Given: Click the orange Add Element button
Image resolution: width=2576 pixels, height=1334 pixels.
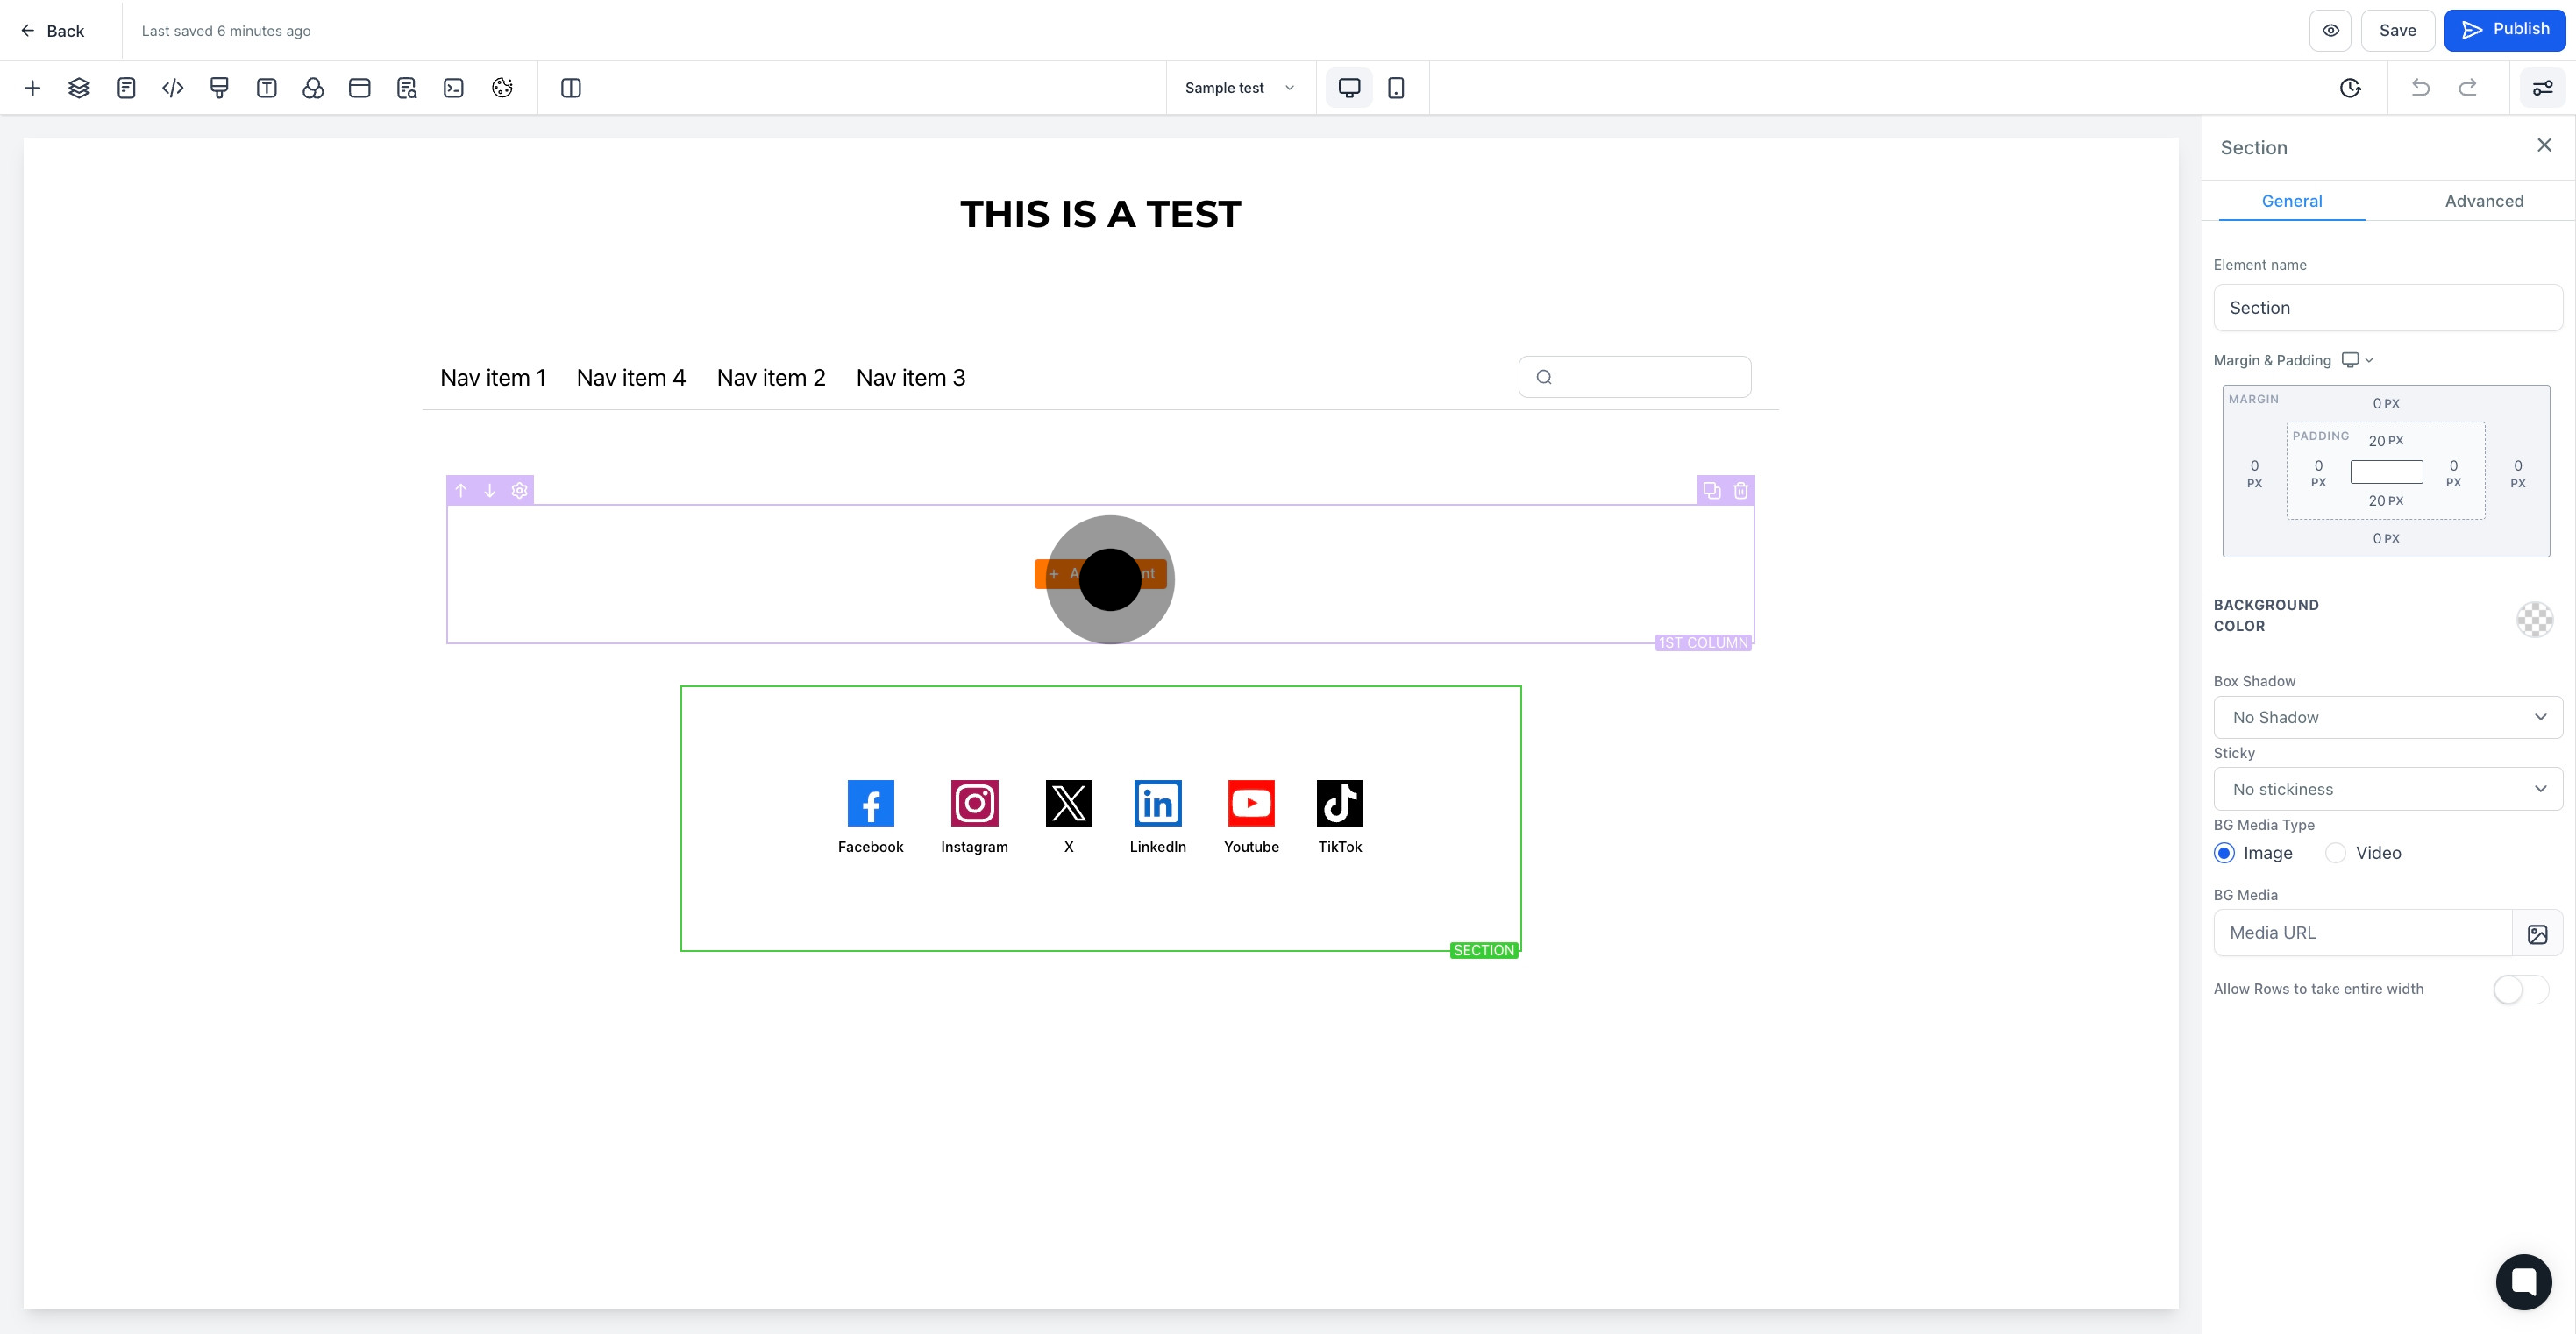Looking at the screenshot, I should 1100,574.
